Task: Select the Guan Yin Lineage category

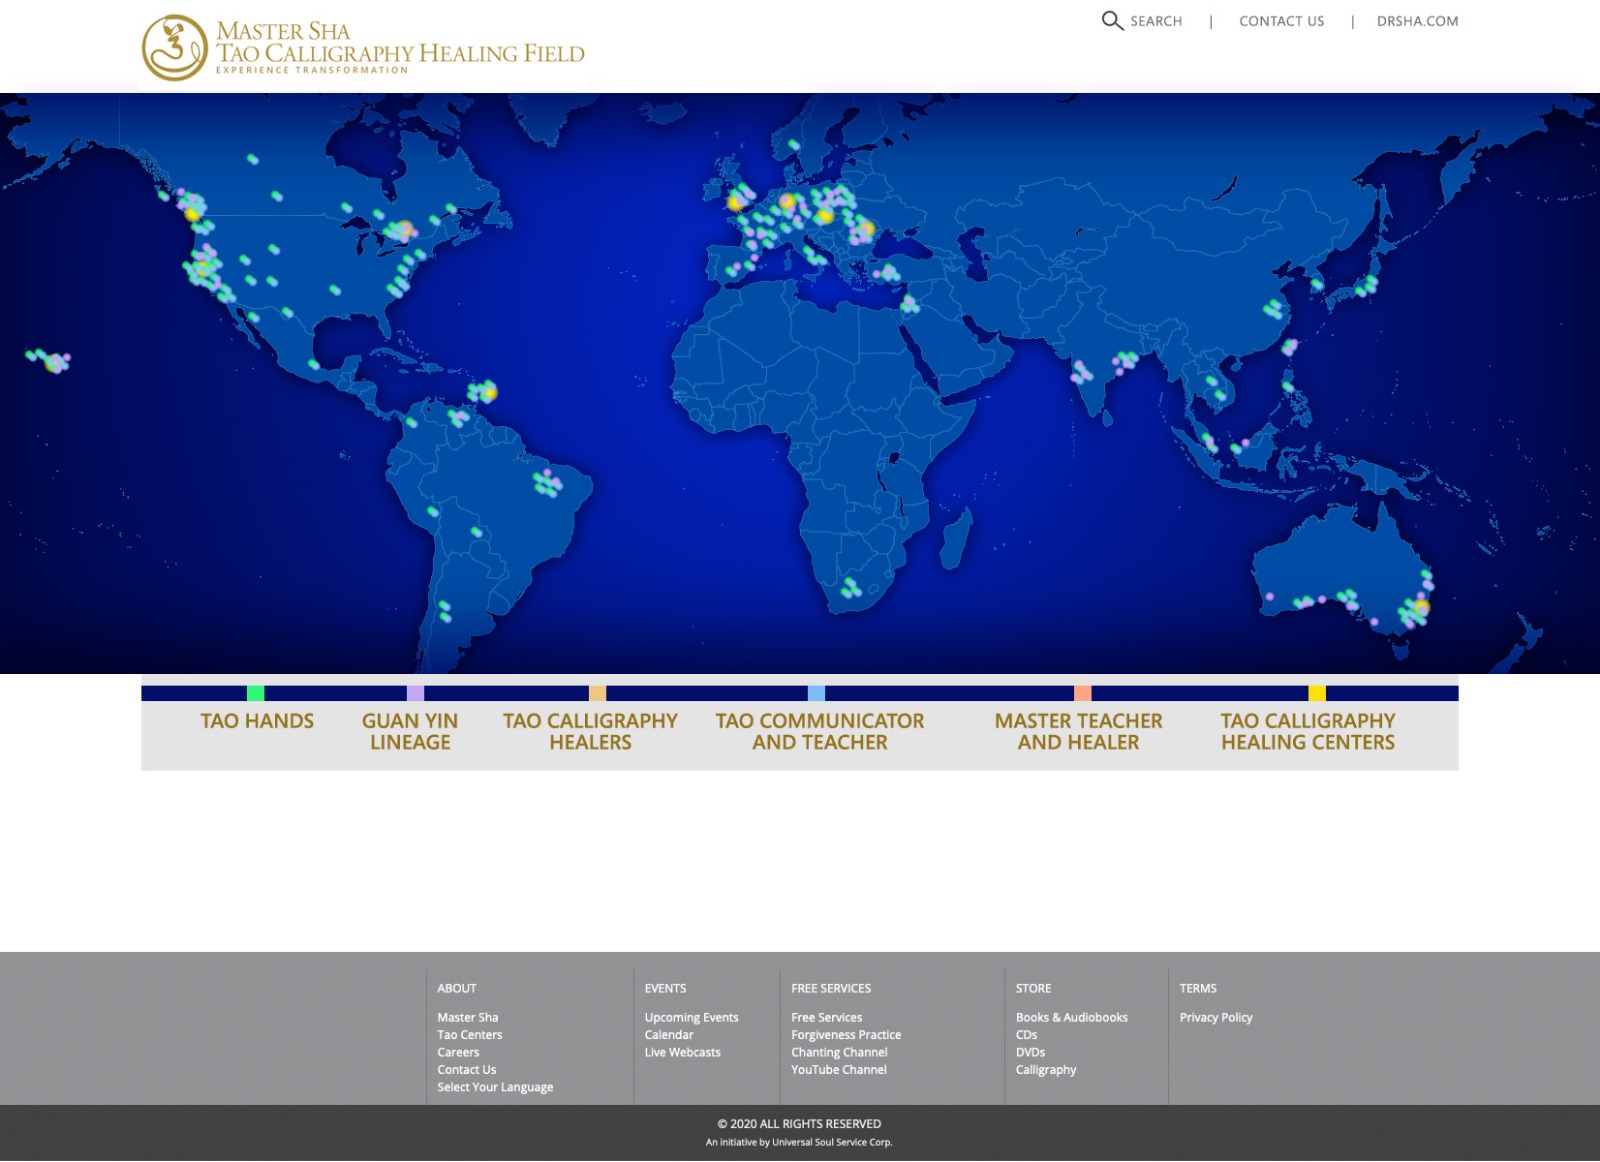Action: point(410,732)
